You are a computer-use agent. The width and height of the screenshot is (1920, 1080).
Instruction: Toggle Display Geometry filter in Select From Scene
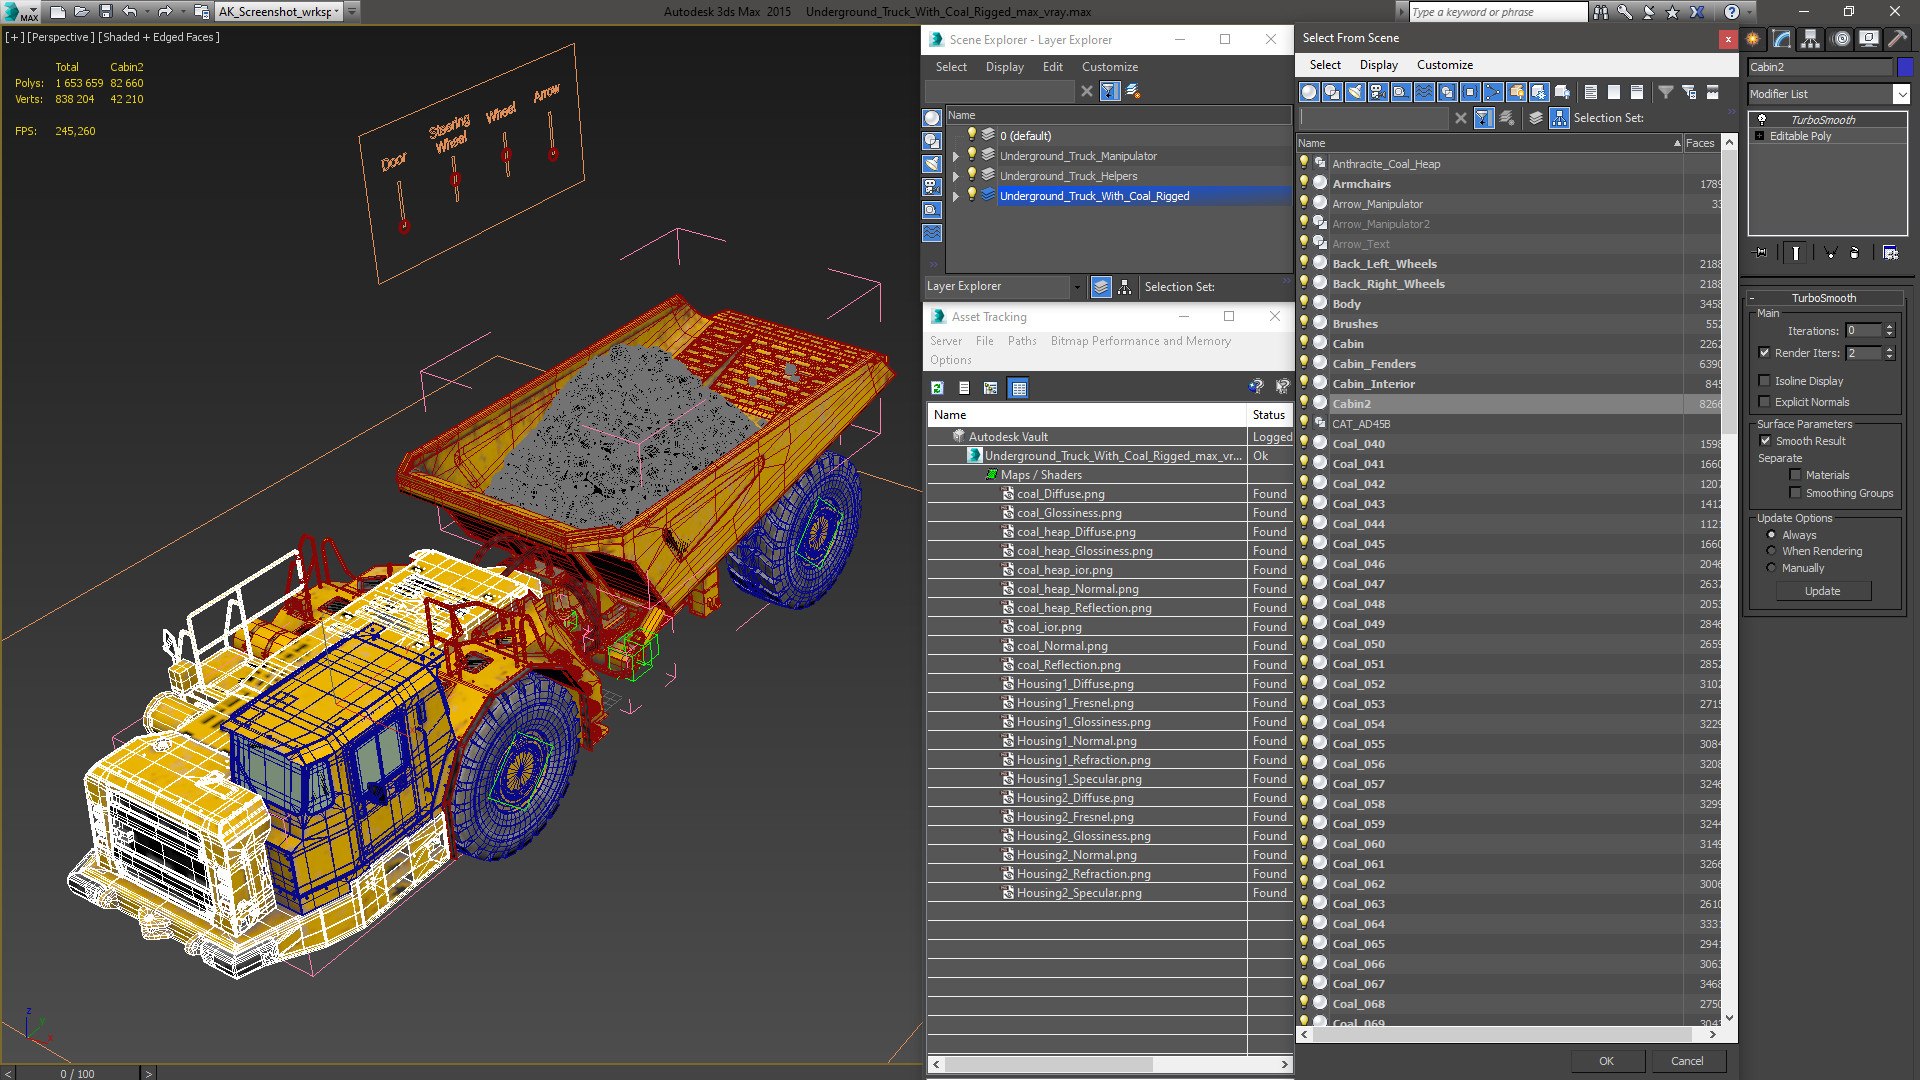[x=1309, y=92]
